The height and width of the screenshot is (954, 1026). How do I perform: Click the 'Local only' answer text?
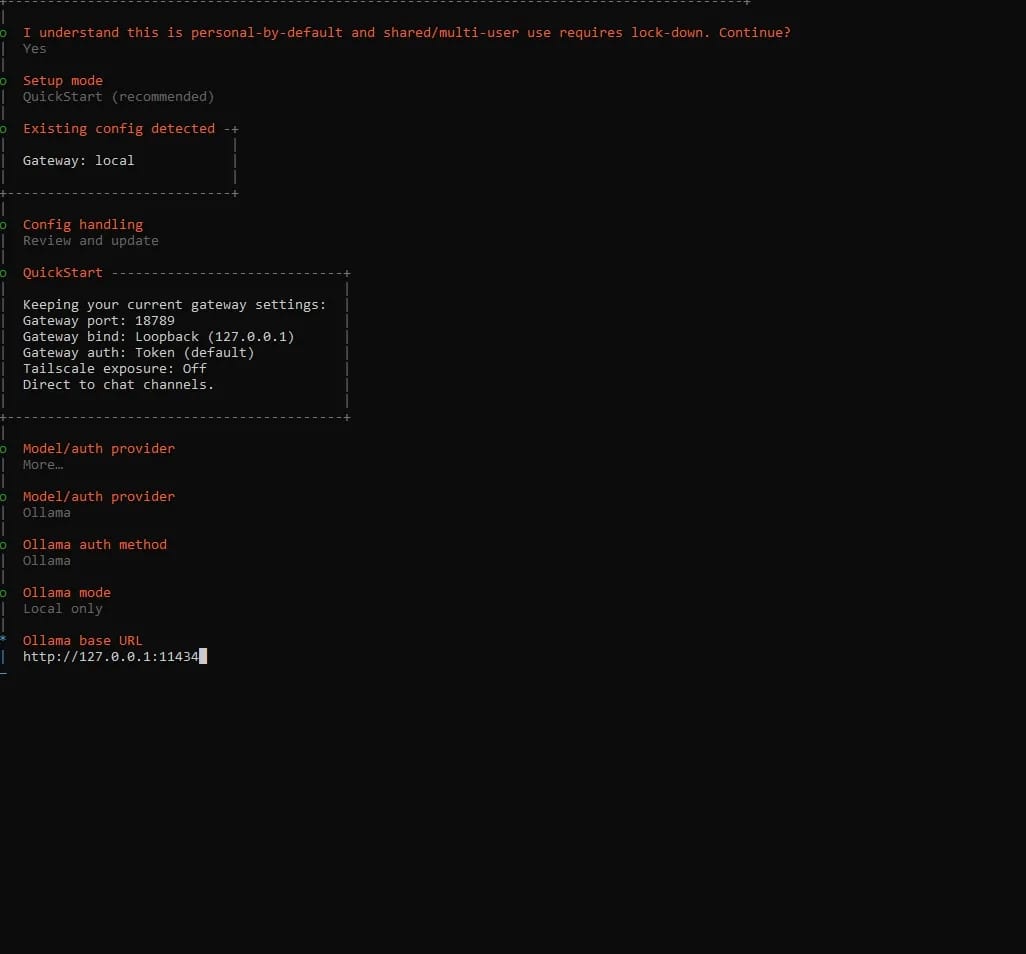pos(63,609)
